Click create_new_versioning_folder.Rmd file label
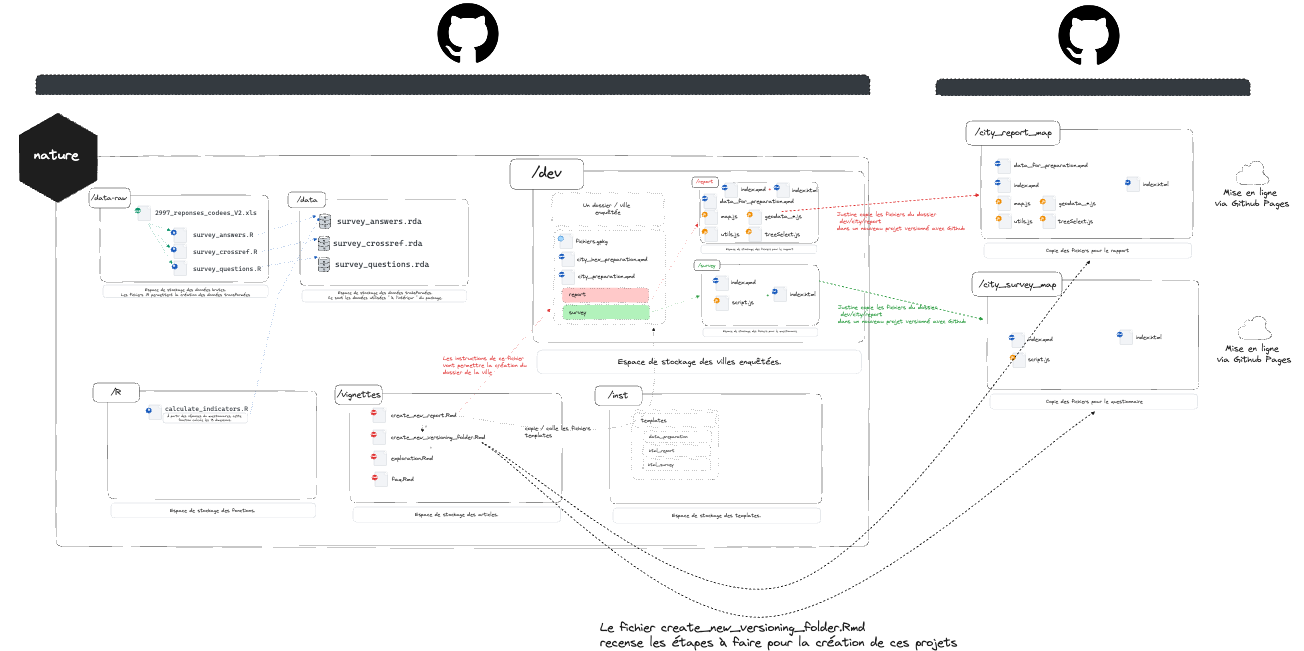This screenshot has height=651, width=1304. 437,437
